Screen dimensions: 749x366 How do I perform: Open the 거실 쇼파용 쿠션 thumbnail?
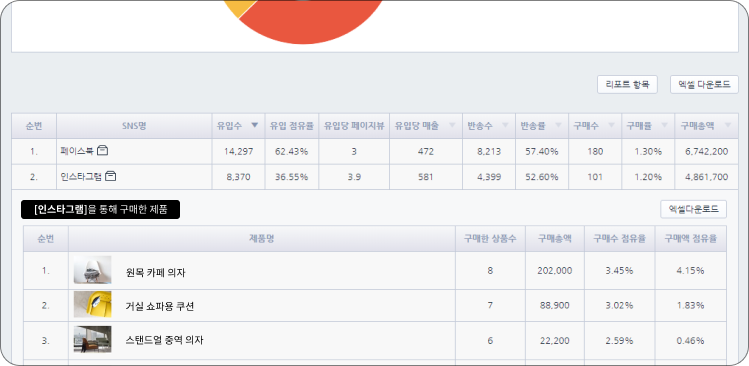[x=92, y=305]
